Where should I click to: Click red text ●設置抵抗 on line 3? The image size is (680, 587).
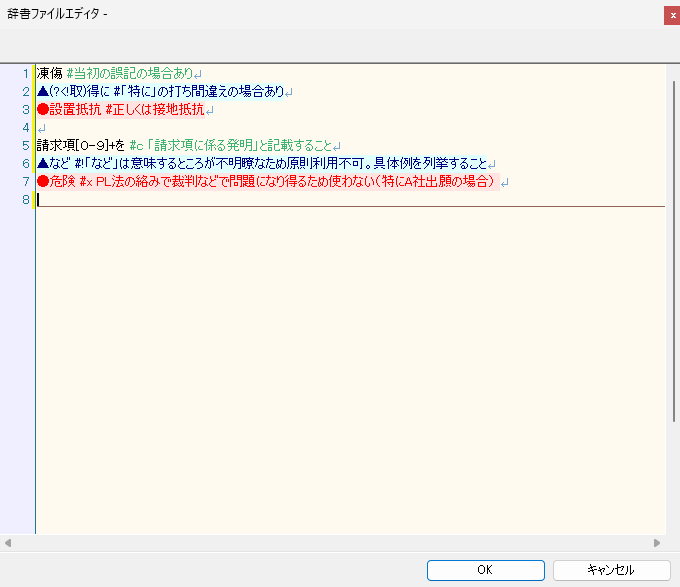(69, 109)
